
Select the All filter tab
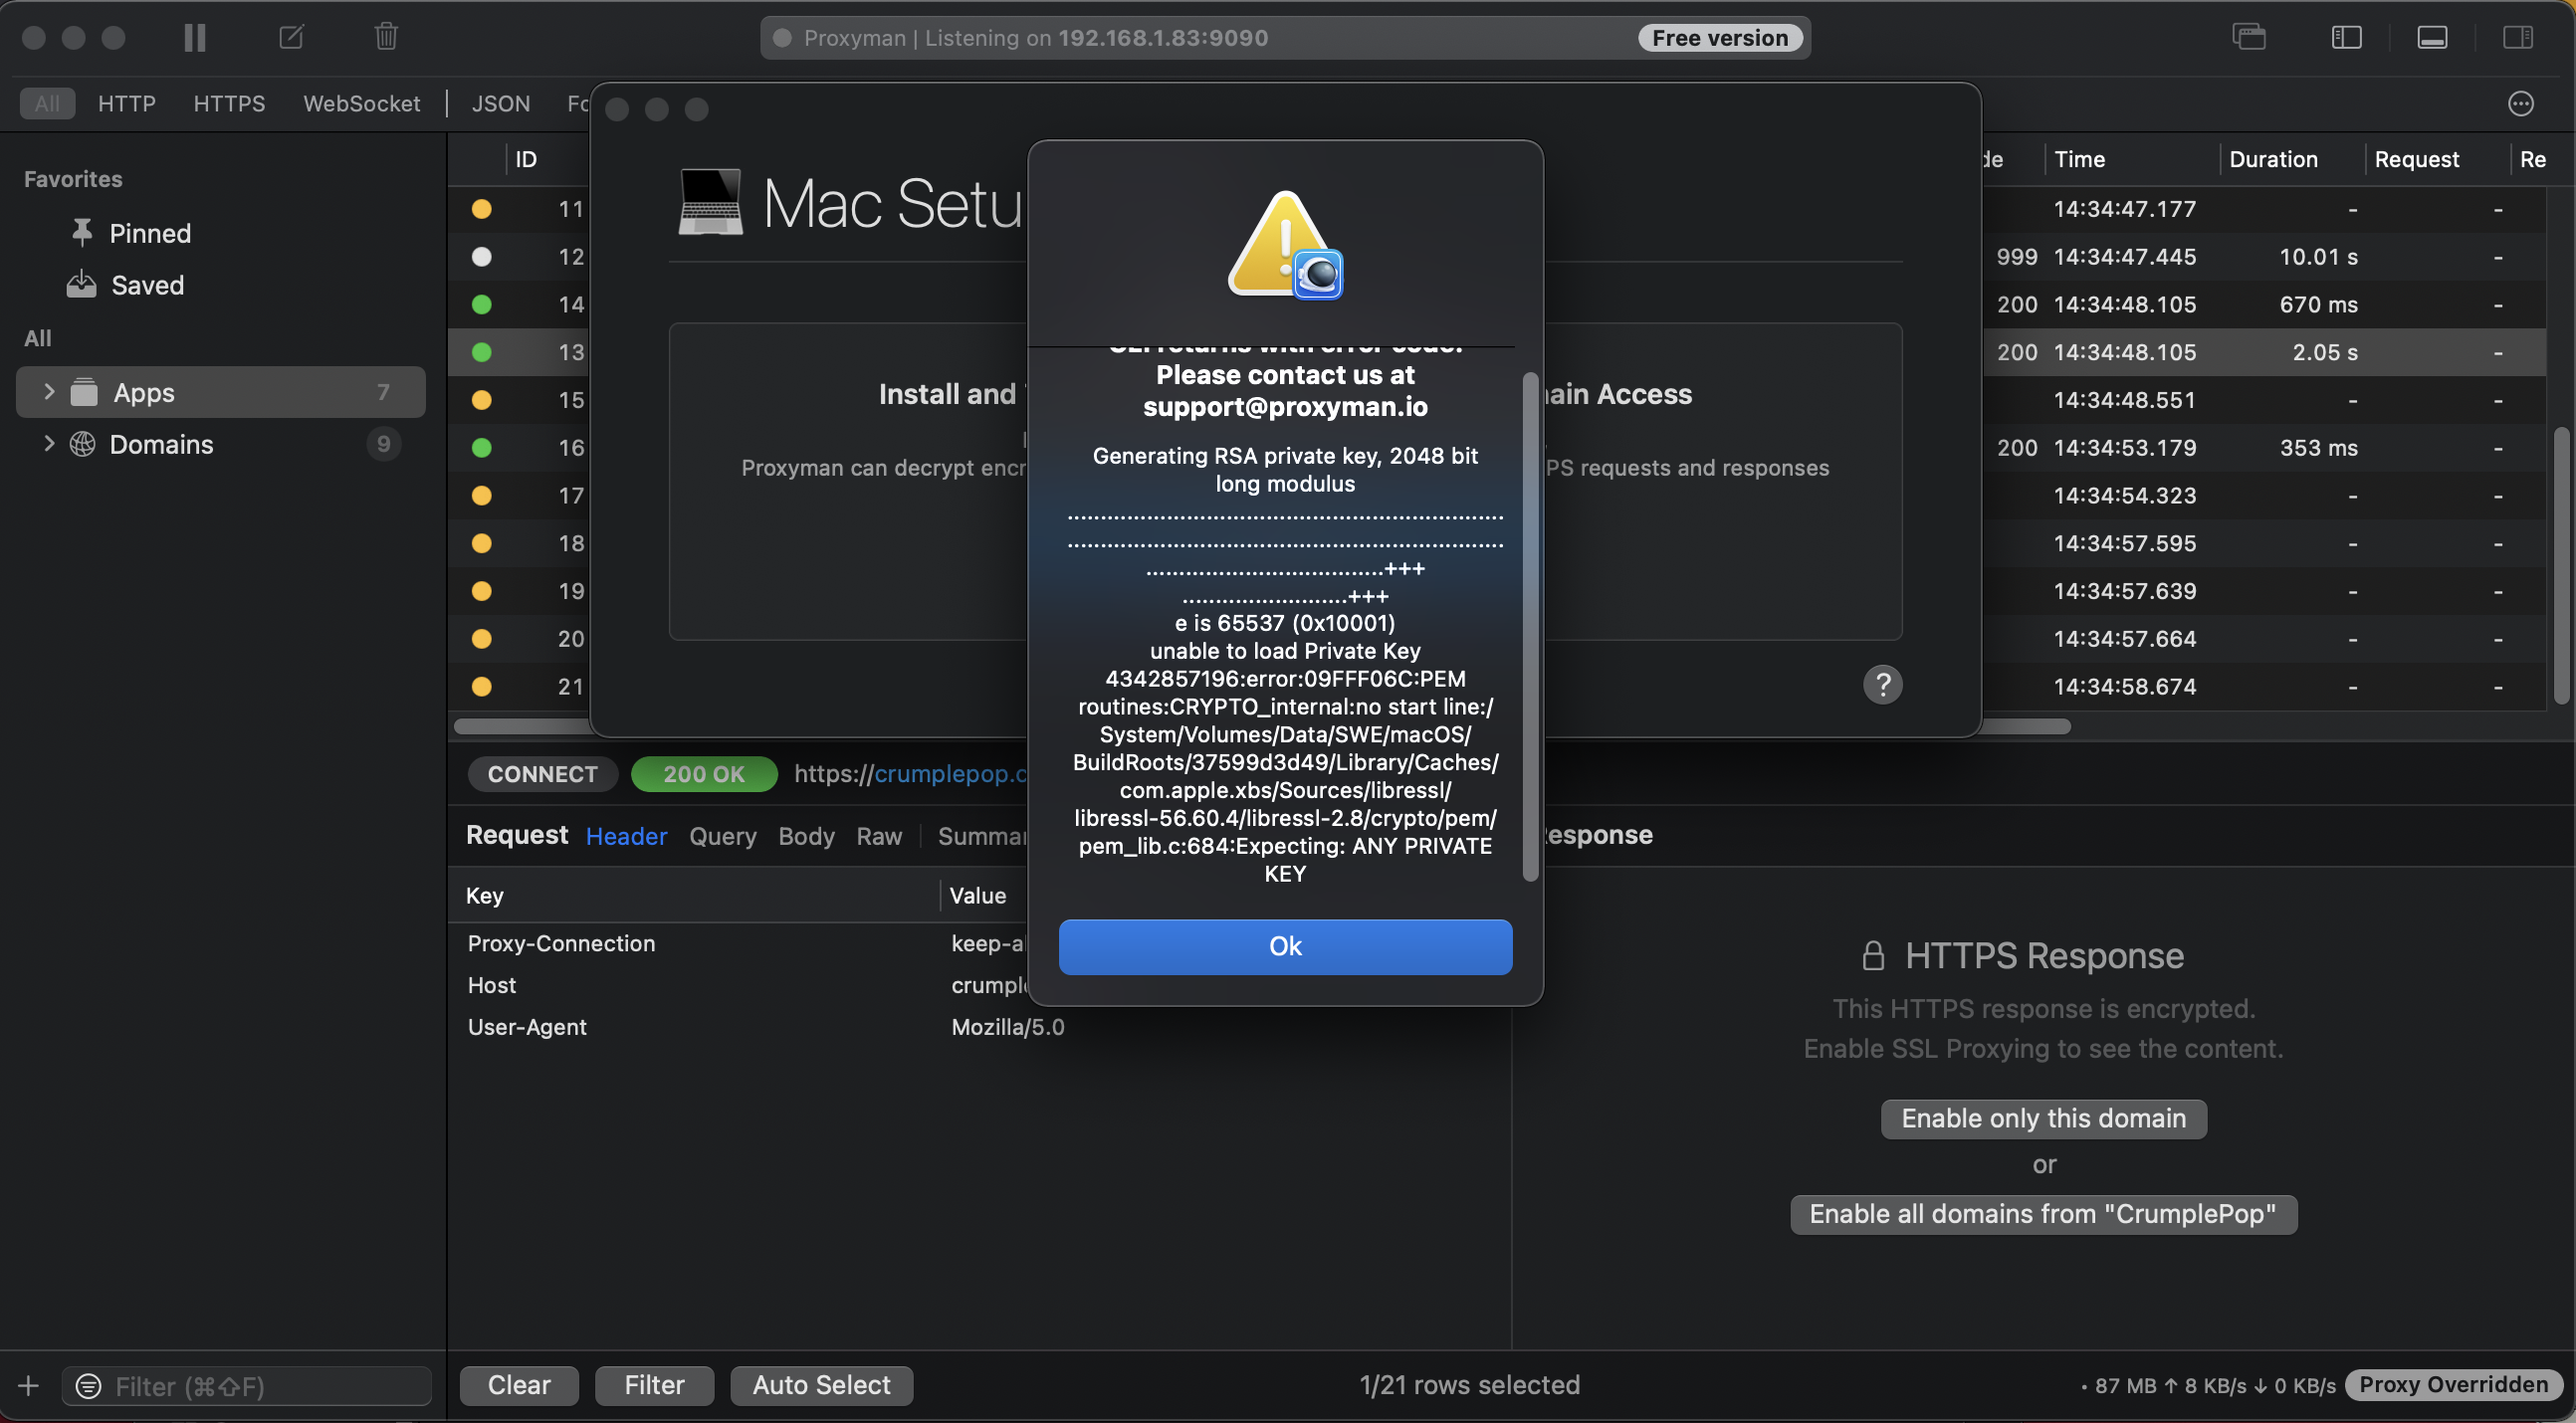tap(47, 103)
